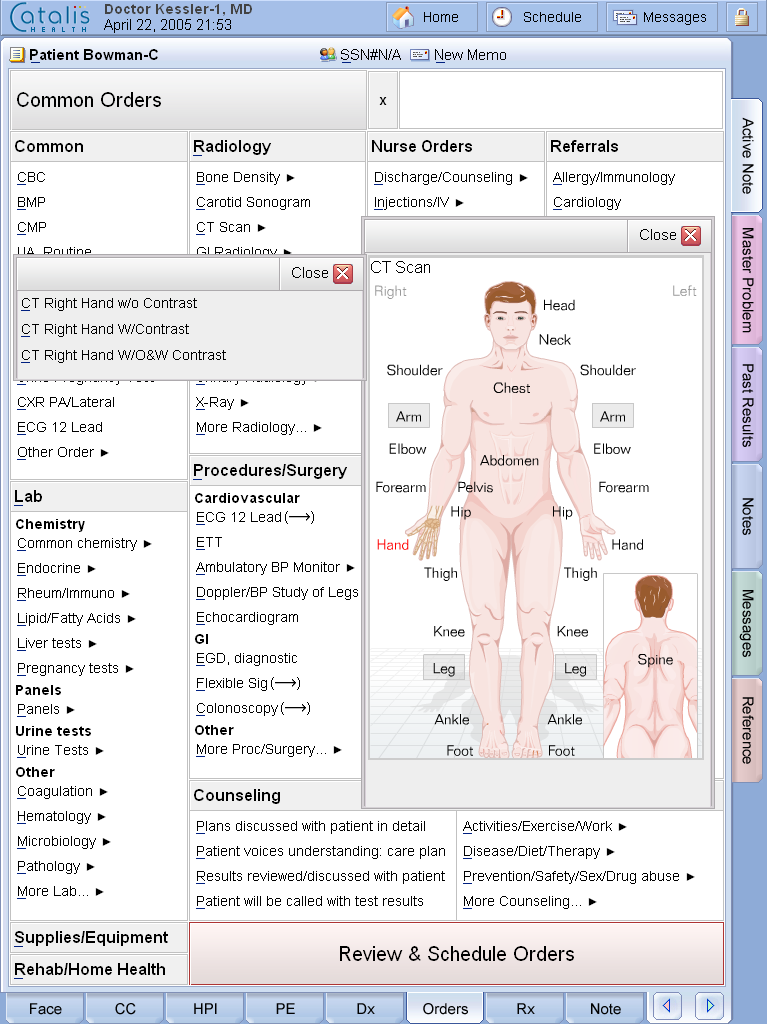Open Messages envelope icon in header
Screen dimensions: 767x1024
tap(625, 18)
